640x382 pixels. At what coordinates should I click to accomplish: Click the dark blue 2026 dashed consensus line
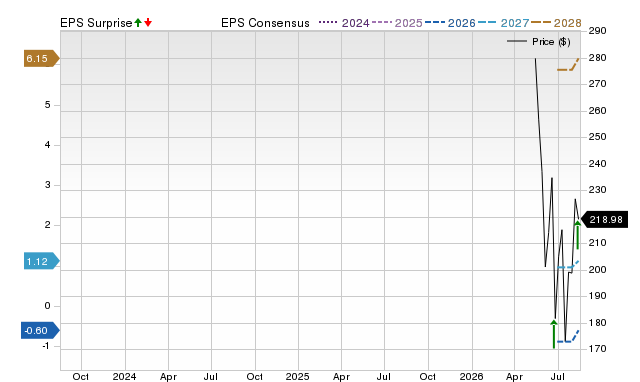click(568, 337)
